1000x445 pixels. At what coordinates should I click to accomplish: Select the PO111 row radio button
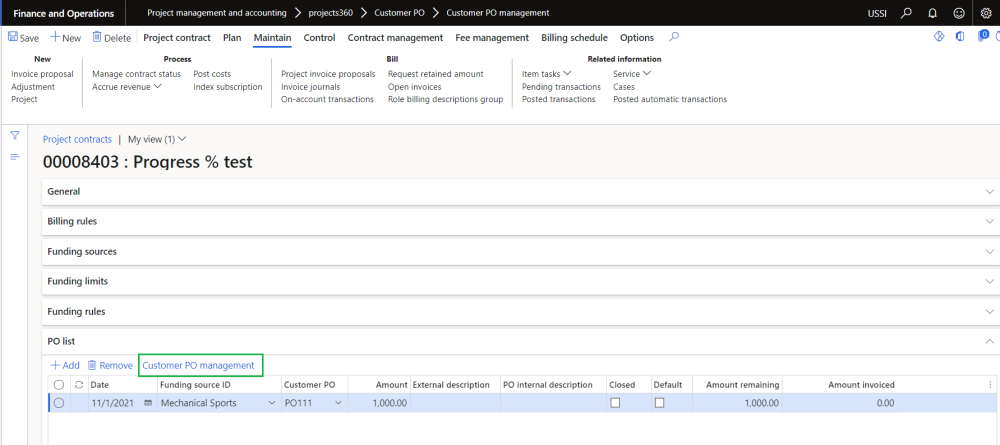coord(59,403)
